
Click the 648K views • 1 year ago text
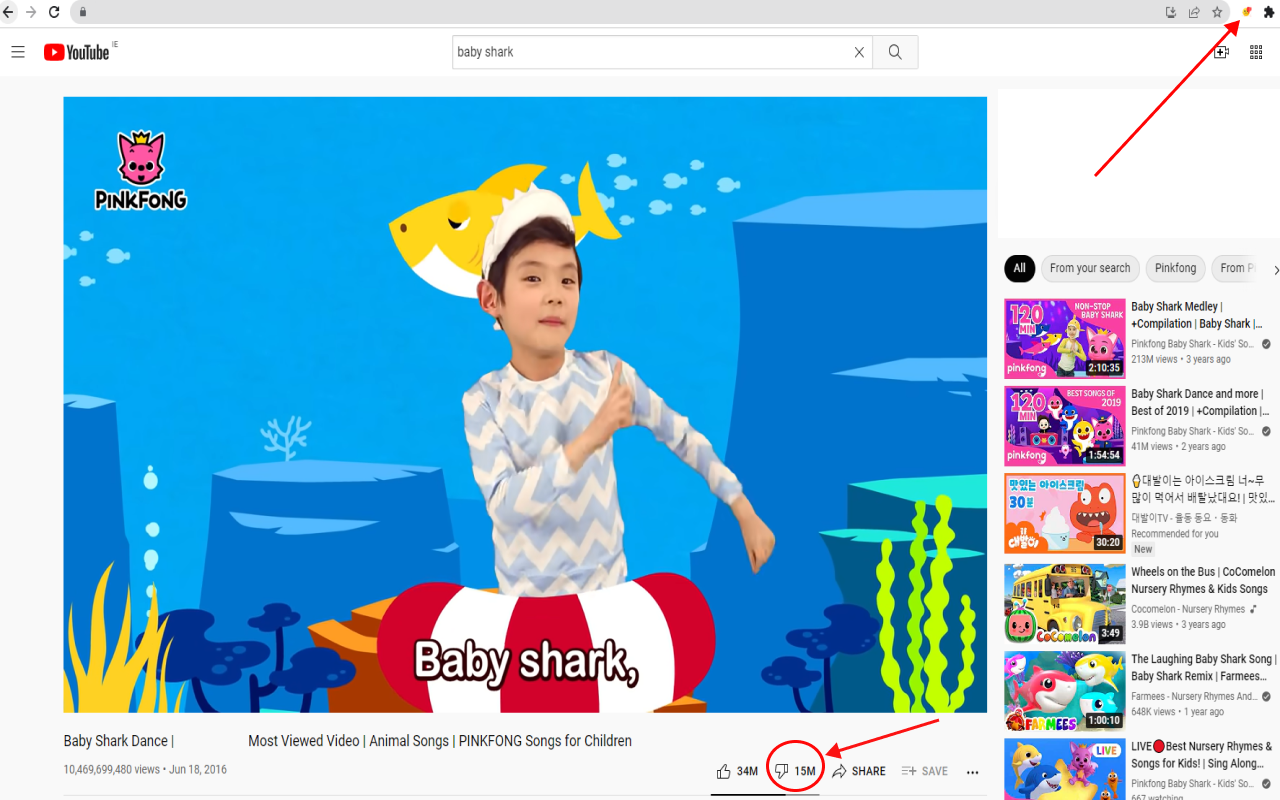point(1177,712)
